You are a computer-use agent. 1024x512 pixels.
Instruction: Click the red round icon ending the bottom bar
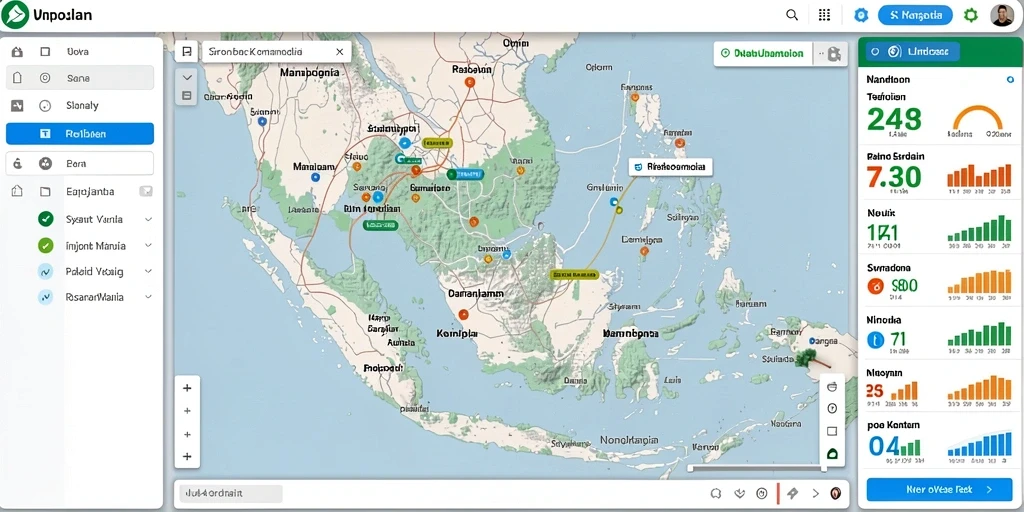835,493
